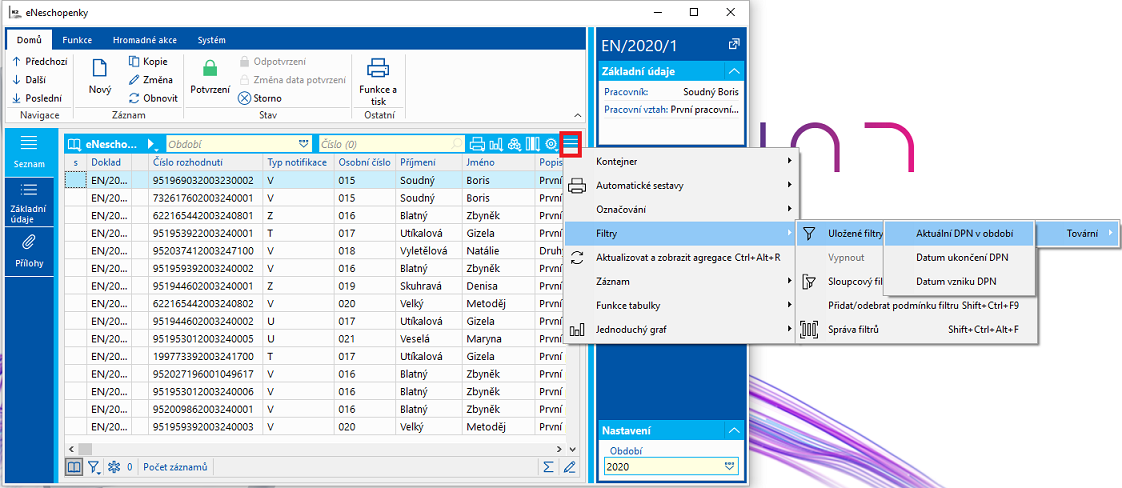Click the pencil edit icon in status bar
Image resolution: width=1122 pixels, height=488 pixels.
[570, 467]
